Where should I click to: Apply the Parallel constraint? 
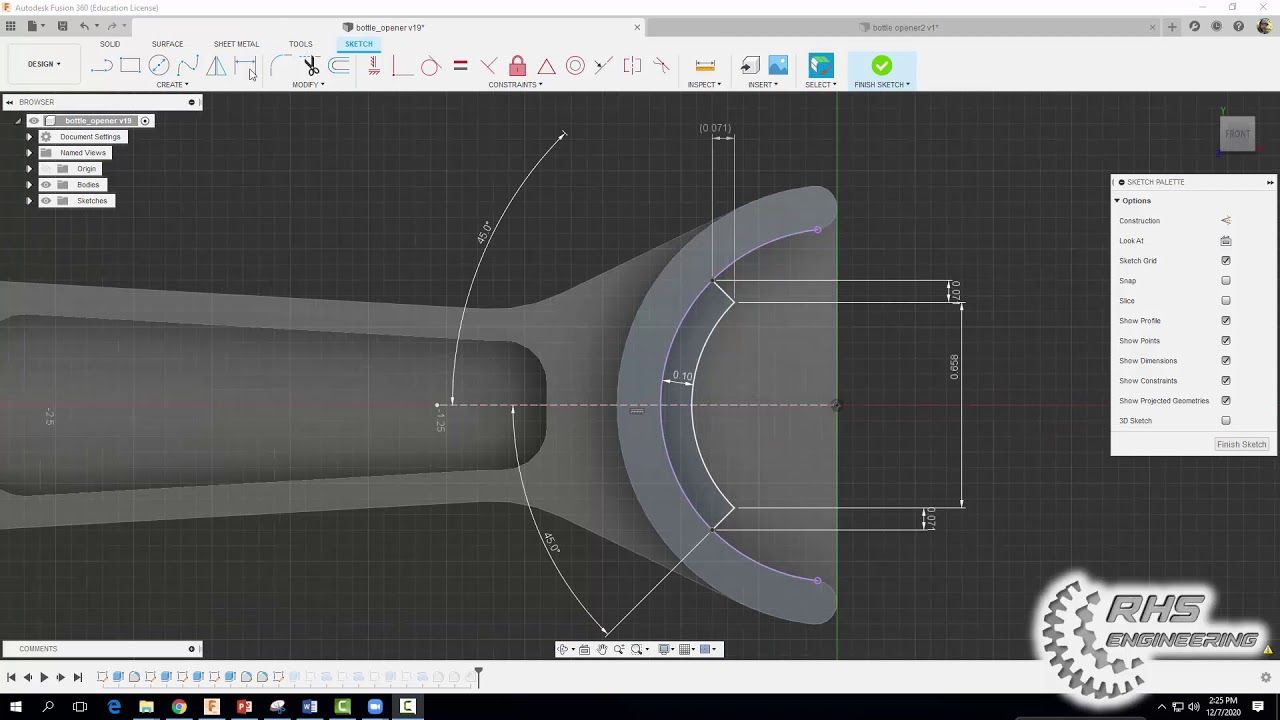(x=489, y=66)
